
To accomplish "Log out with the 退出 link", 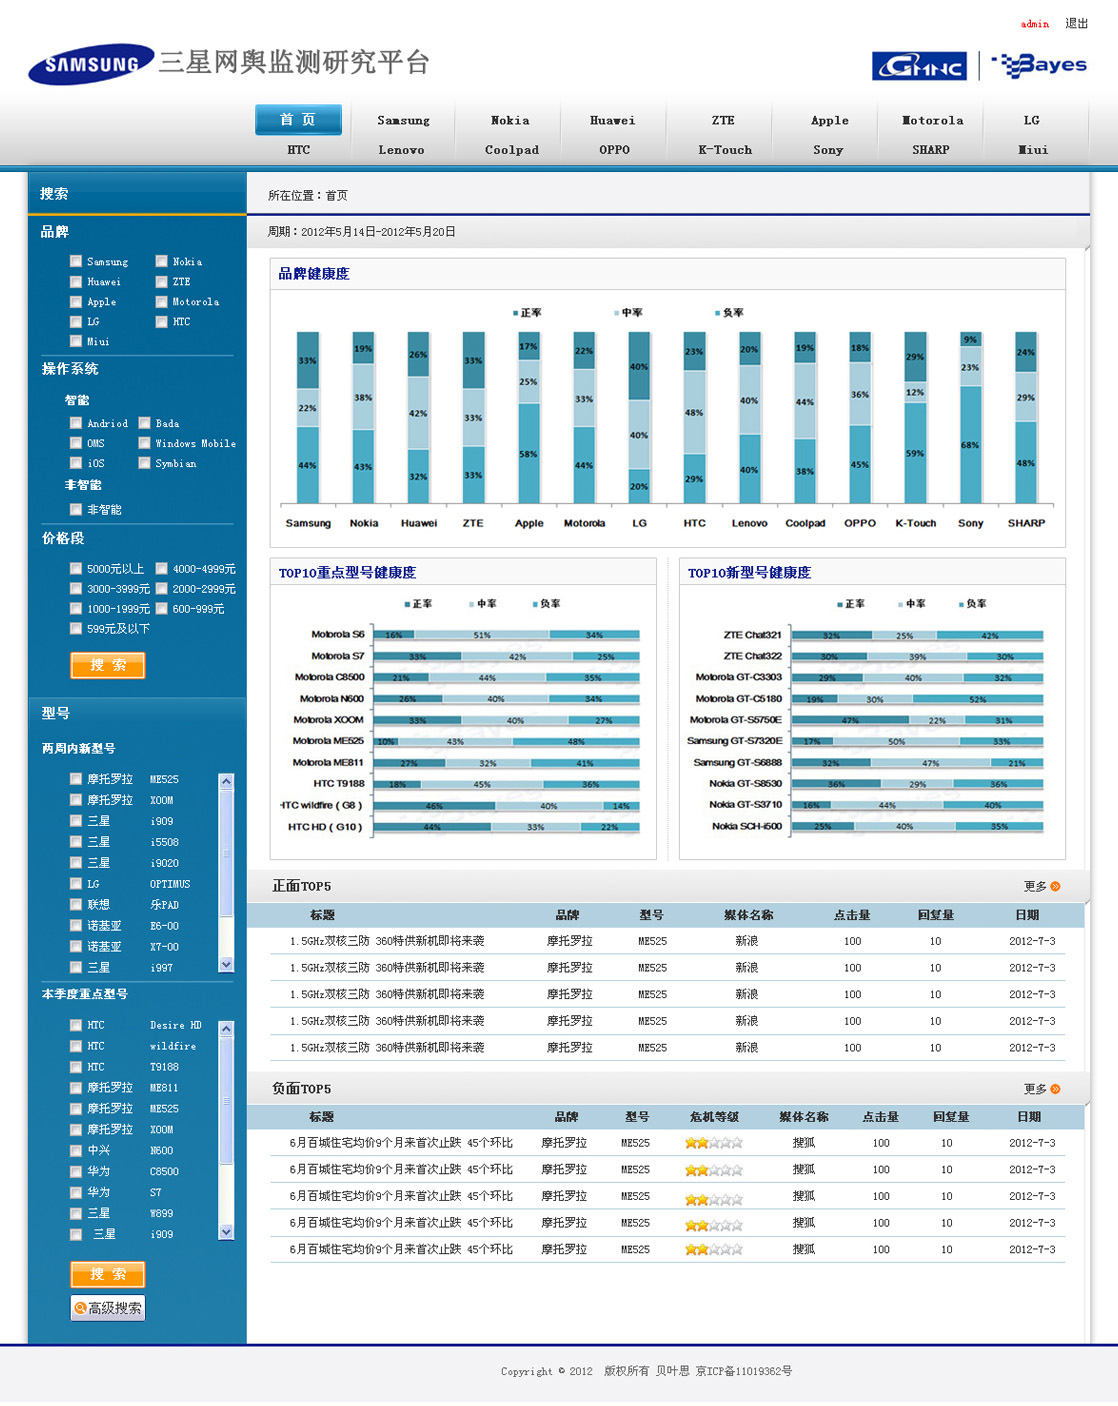I will [1077, 23].
